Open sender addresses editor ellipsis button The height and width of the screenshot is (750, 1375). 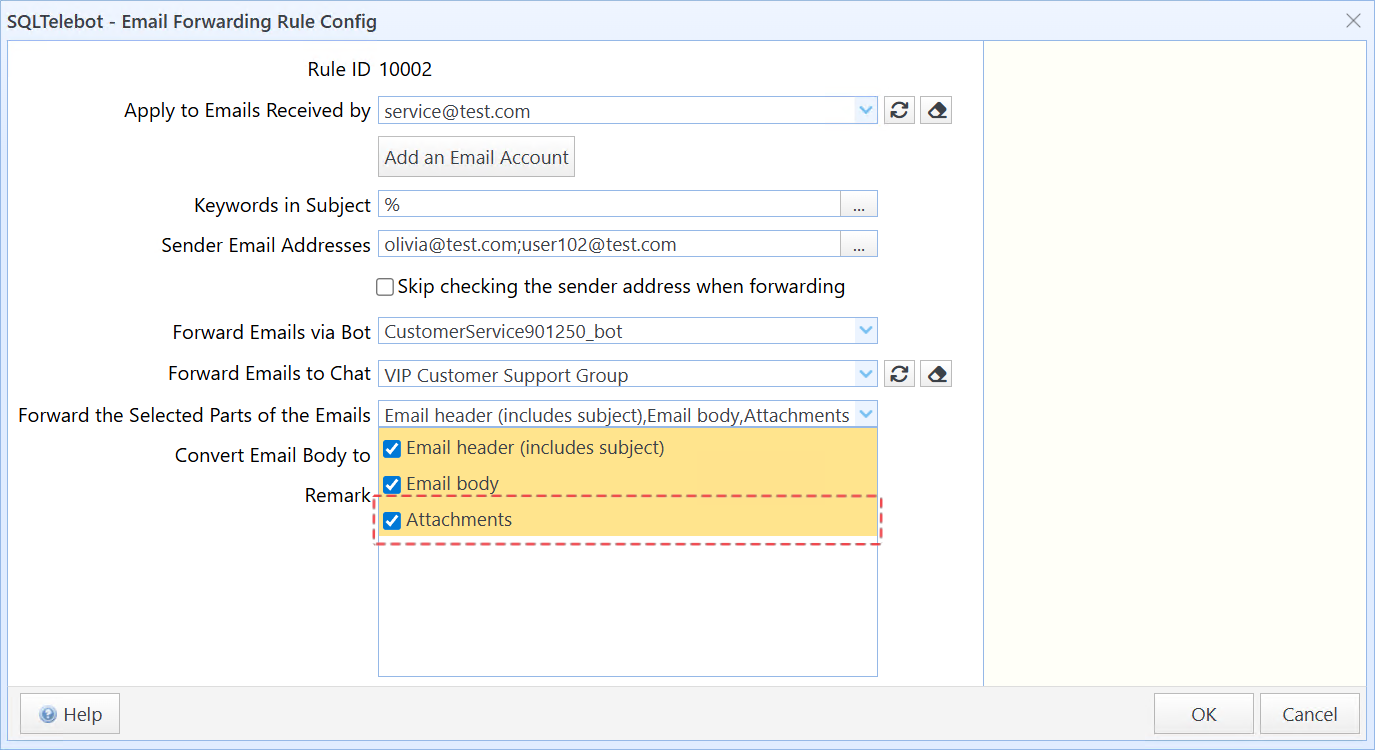tap(859, 245)
